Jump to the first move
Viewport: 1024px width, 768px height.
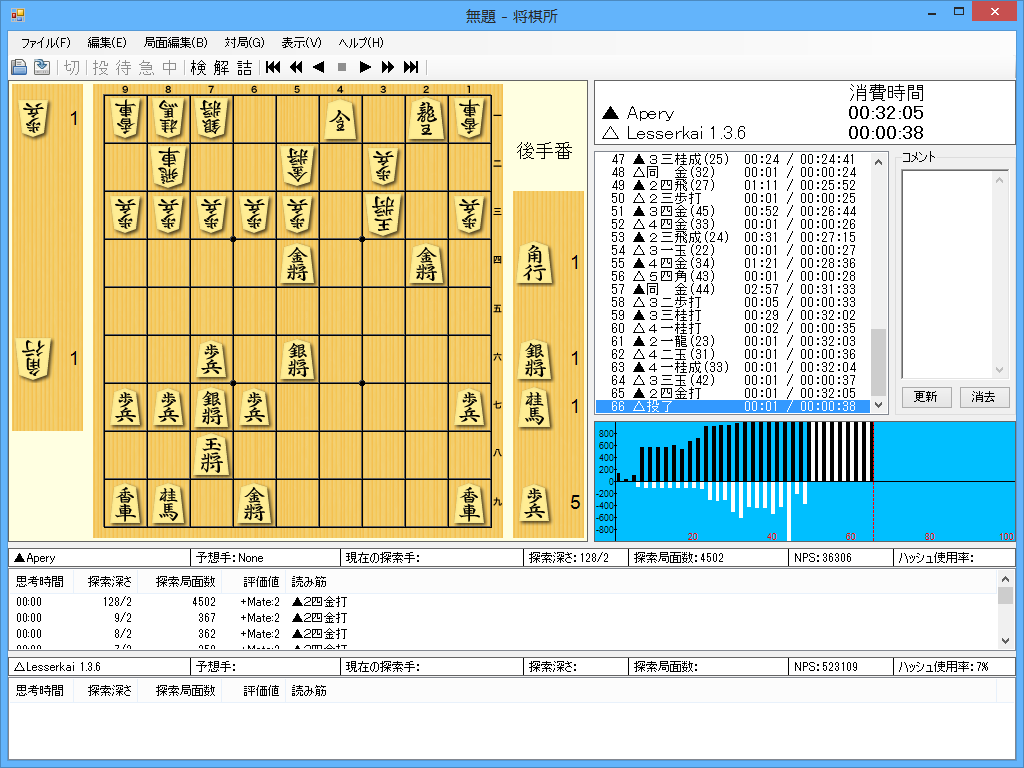[273, 67]
